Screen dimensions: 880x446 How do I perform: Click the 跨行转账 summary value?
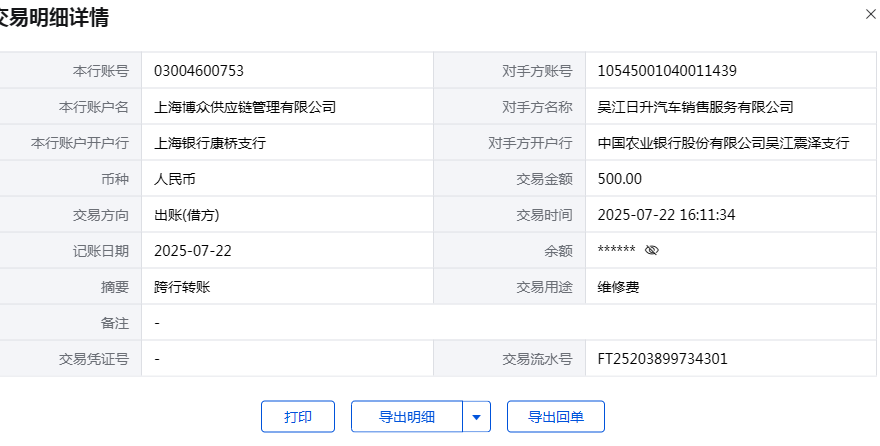pyautogui.click(x=182, y=287)
